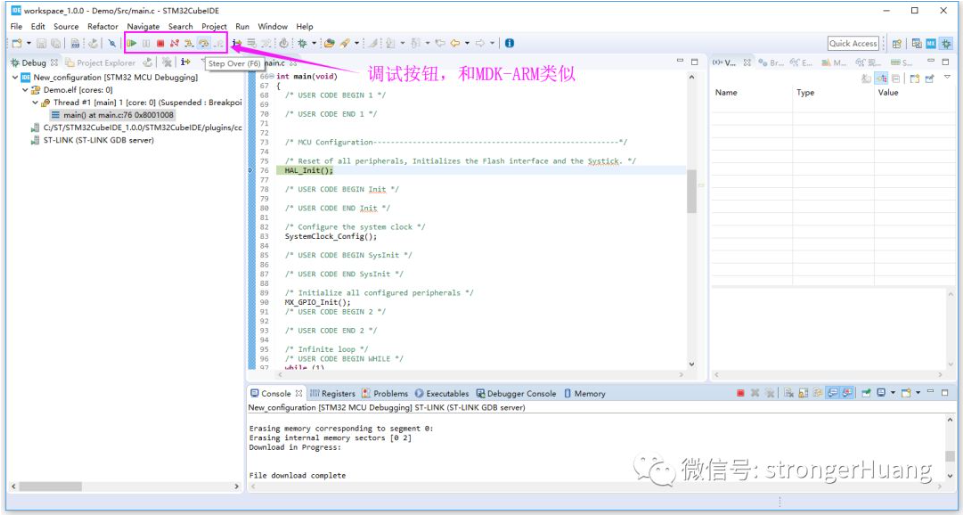
Task: Click the Skip All Breakpoints icon
Action: point(112,43)
